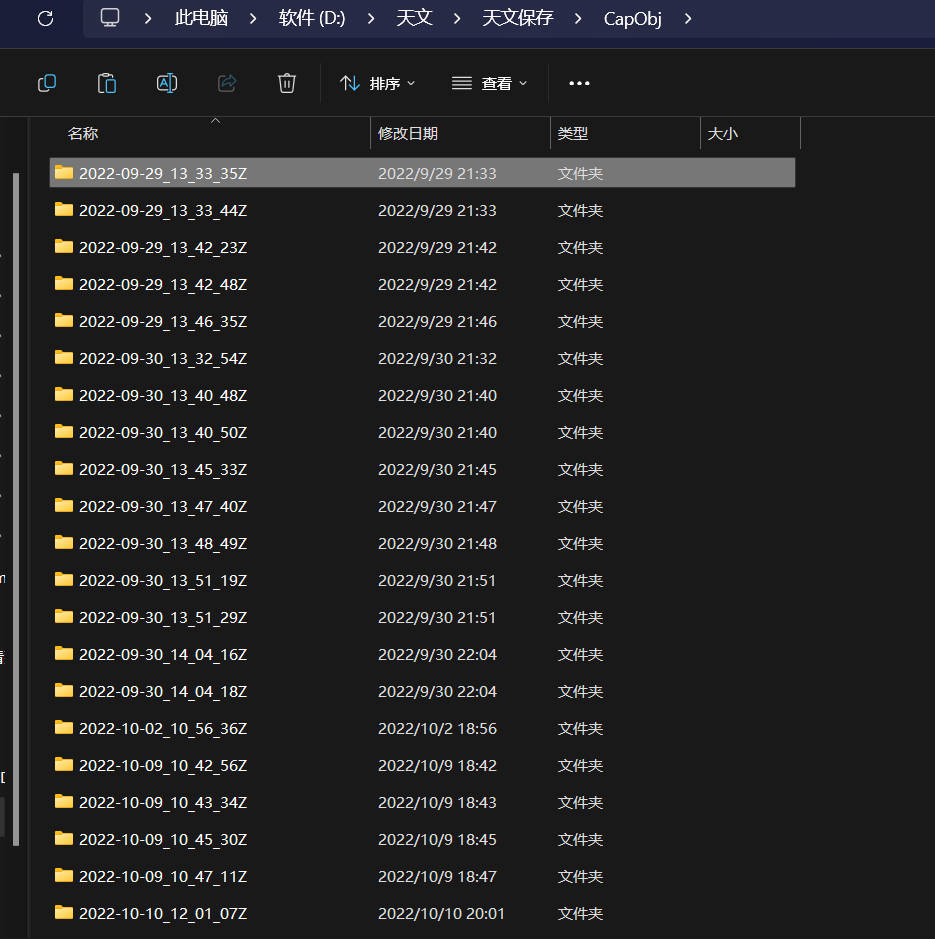The width and height of the screenshot is (935, 939).
Task: Click the refresh icon in address bar
Action: point(45,18)
